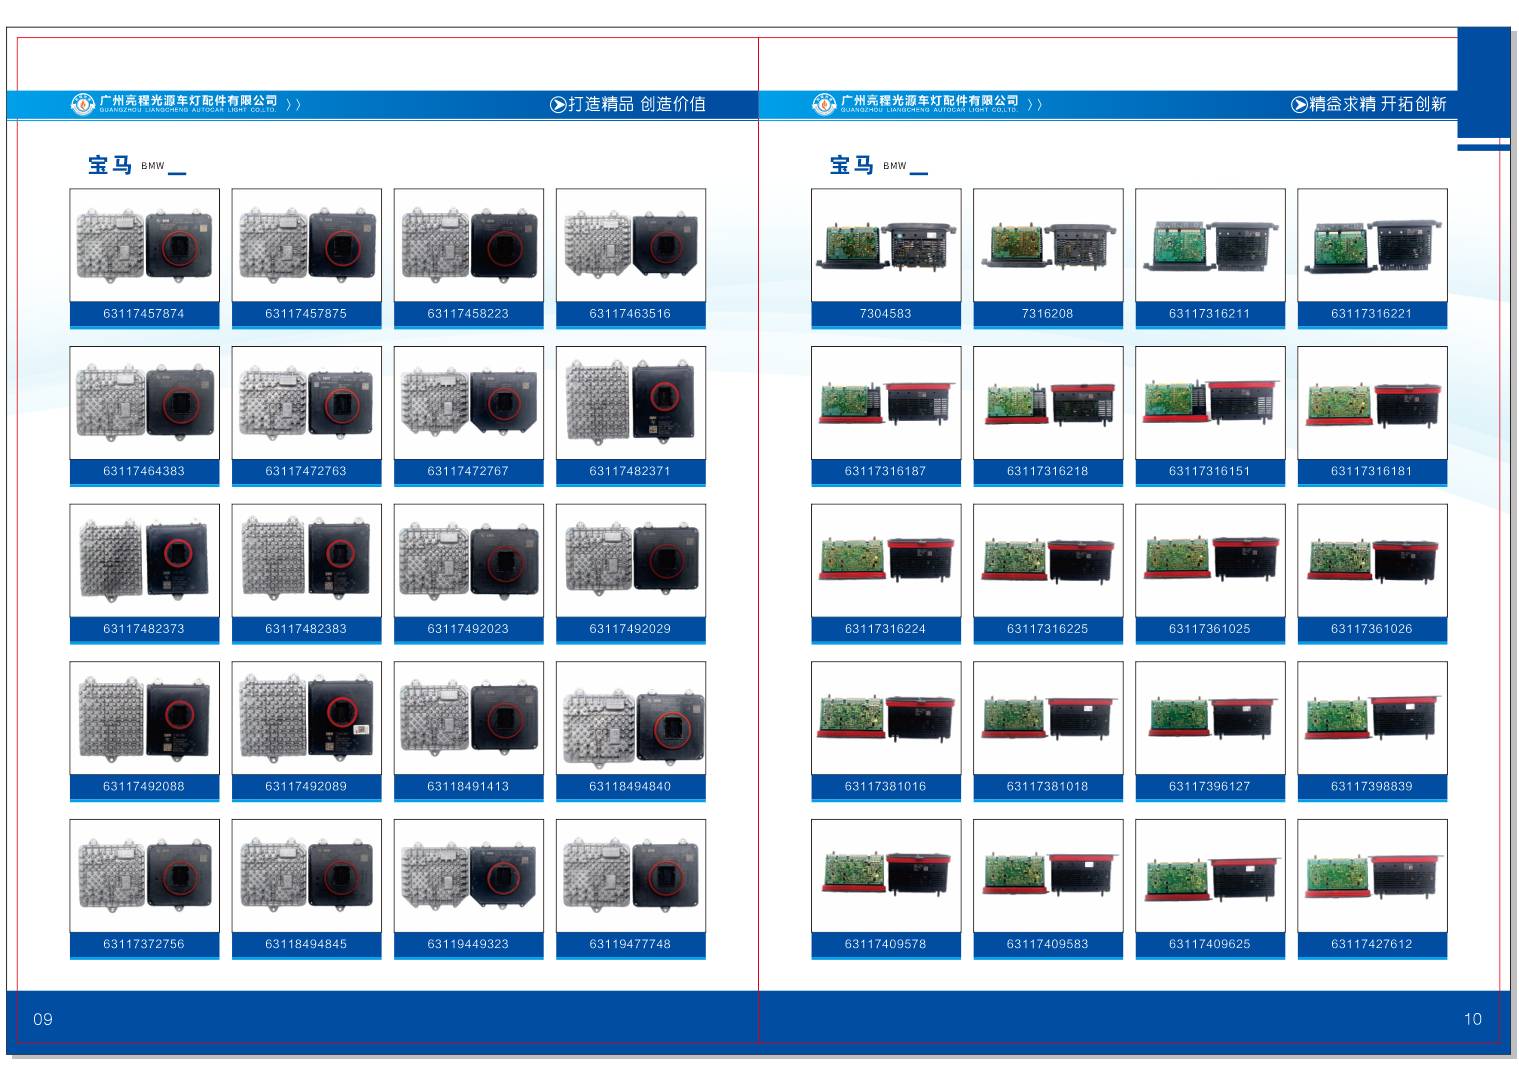The image size is (1519, 1080).
Task: Click page number 10 in footer
Action: [x=1472, y=1019]
